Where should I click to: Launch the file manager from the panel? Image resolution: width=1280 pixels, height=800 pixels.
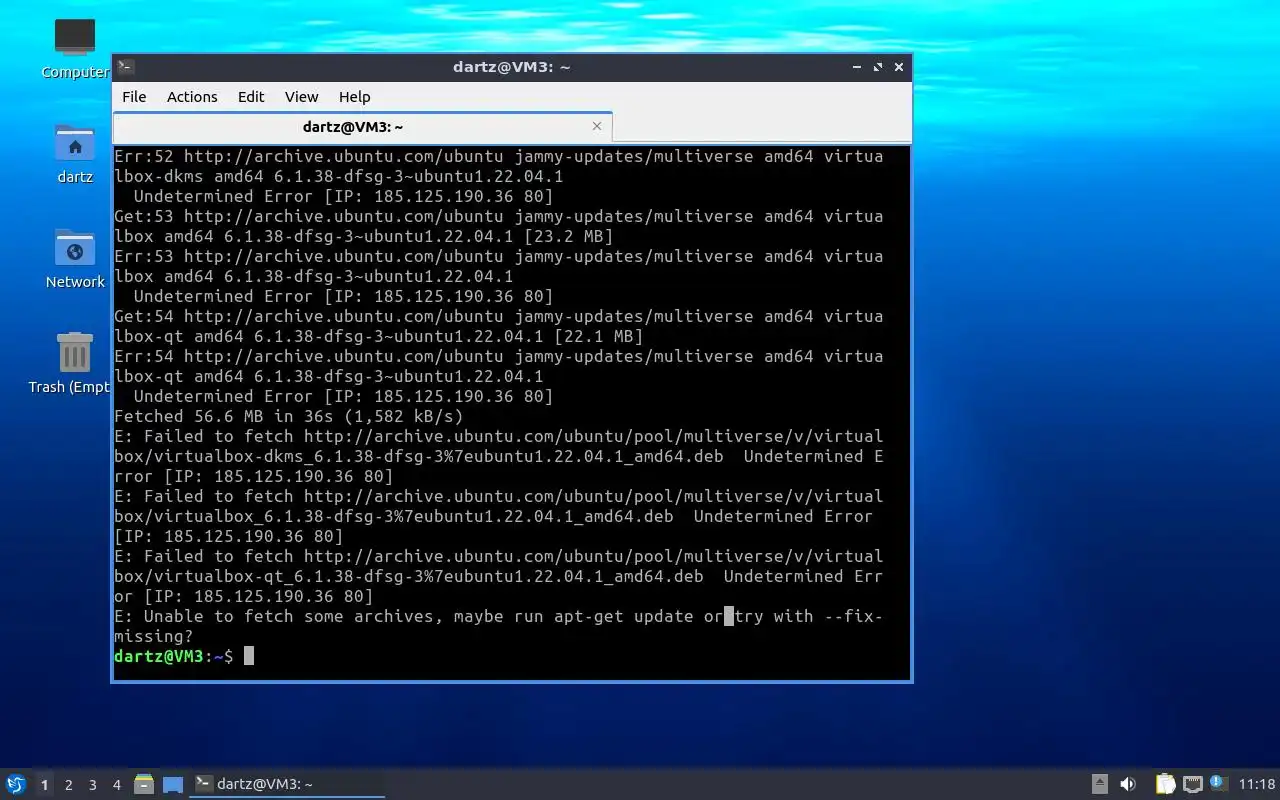coord(144,784)
